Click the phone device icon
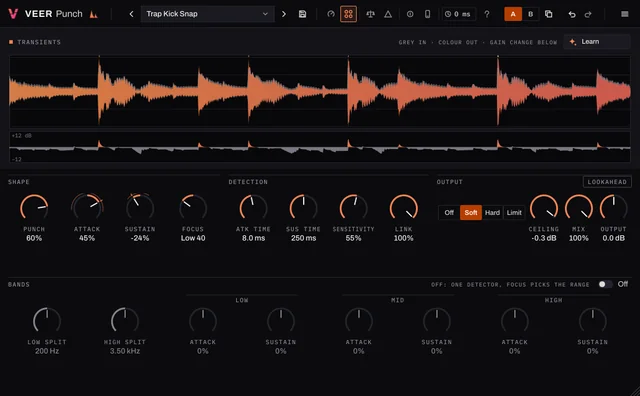 pos(427,14)
